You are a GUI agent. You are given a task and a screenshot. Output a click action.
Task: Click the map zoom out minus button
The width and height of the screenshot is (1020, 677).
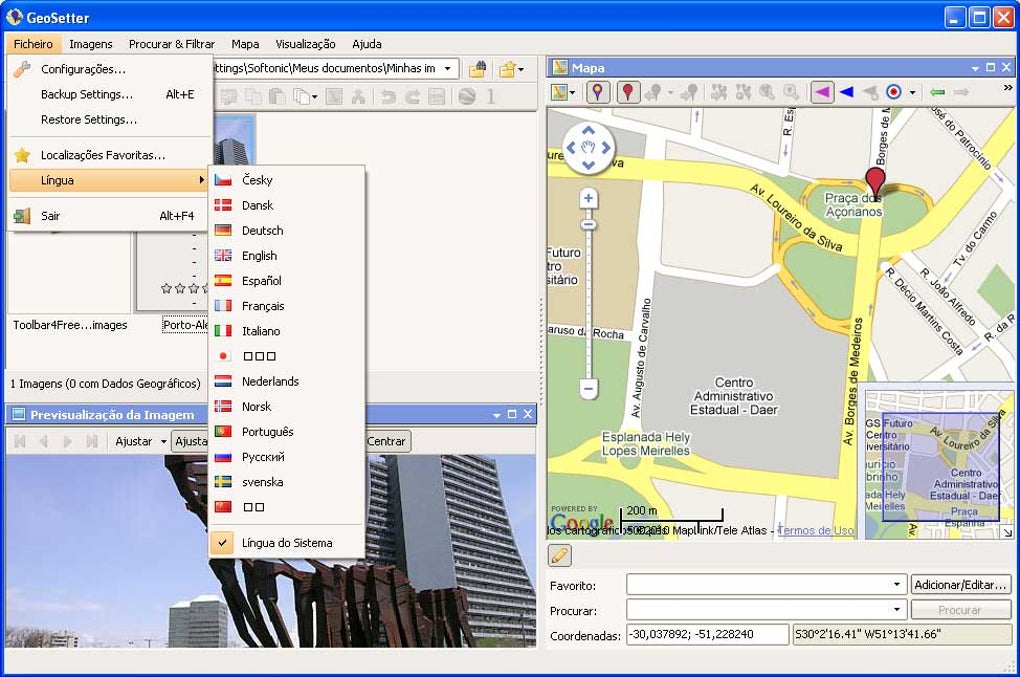tap(588, 389)
